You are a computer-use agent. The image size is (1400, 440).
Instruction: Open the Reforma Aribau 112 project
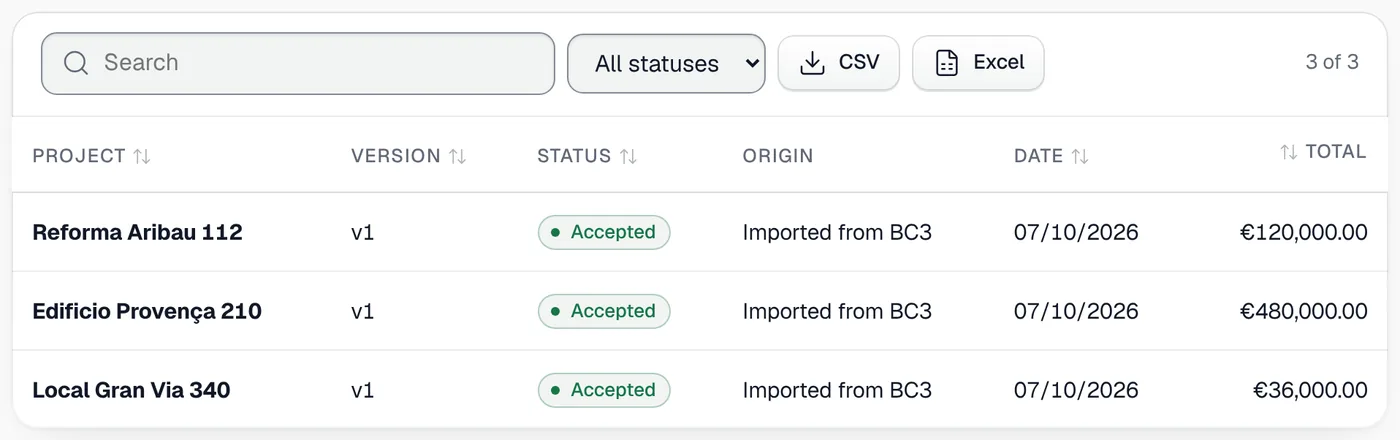coord(138,232)
